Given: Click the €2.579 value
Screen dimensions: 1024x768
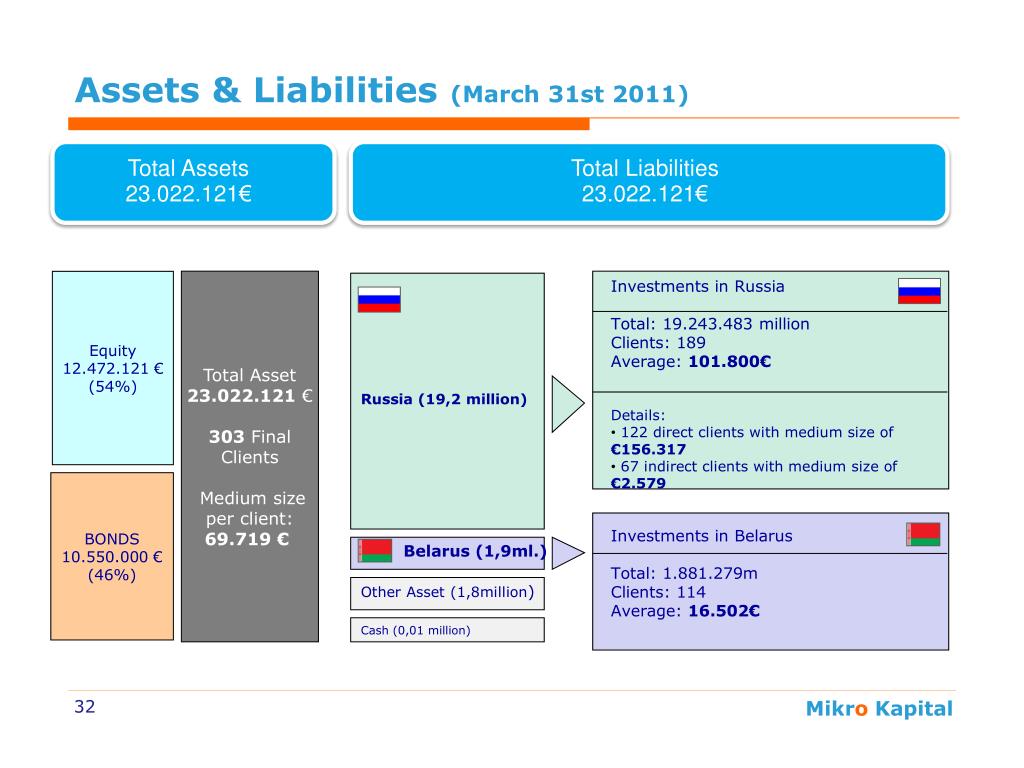Looking at the screenshot, I should pos(638,483).
